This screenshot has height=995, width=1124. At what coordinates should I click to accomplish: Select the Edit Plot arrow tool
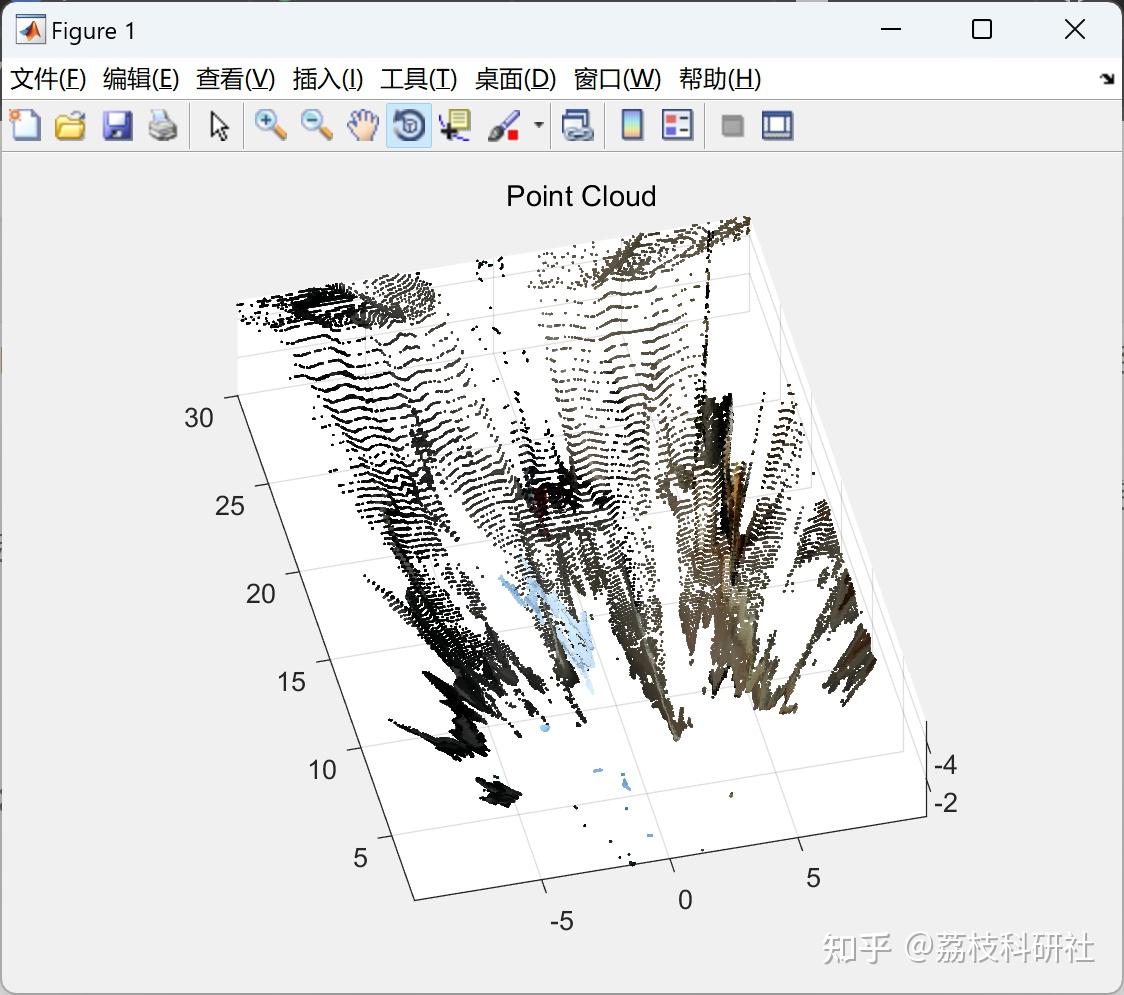219,125
